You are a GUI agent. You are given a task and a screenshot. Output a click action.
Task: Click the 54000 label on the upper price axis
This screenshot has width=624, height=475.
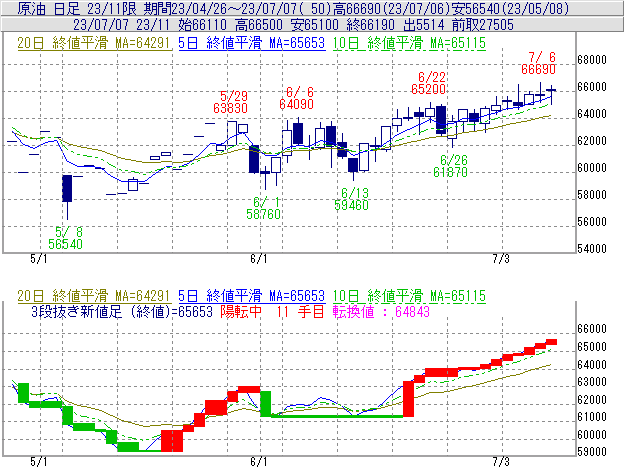click(x=592, y=249)
